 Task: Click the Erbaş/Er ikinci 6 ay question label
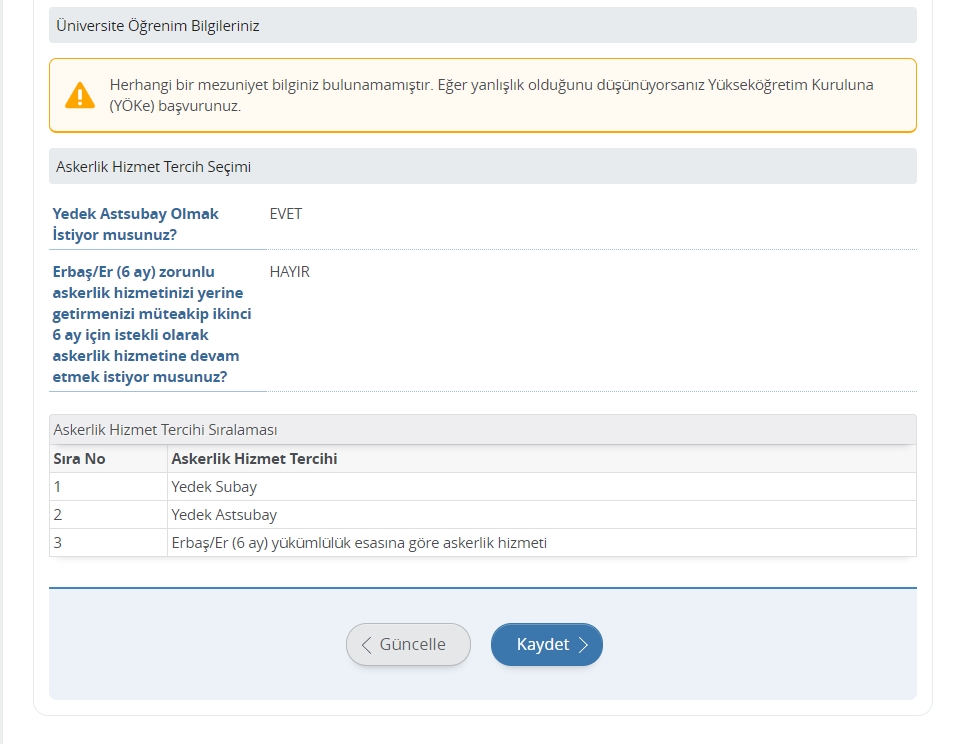(152, 324)
